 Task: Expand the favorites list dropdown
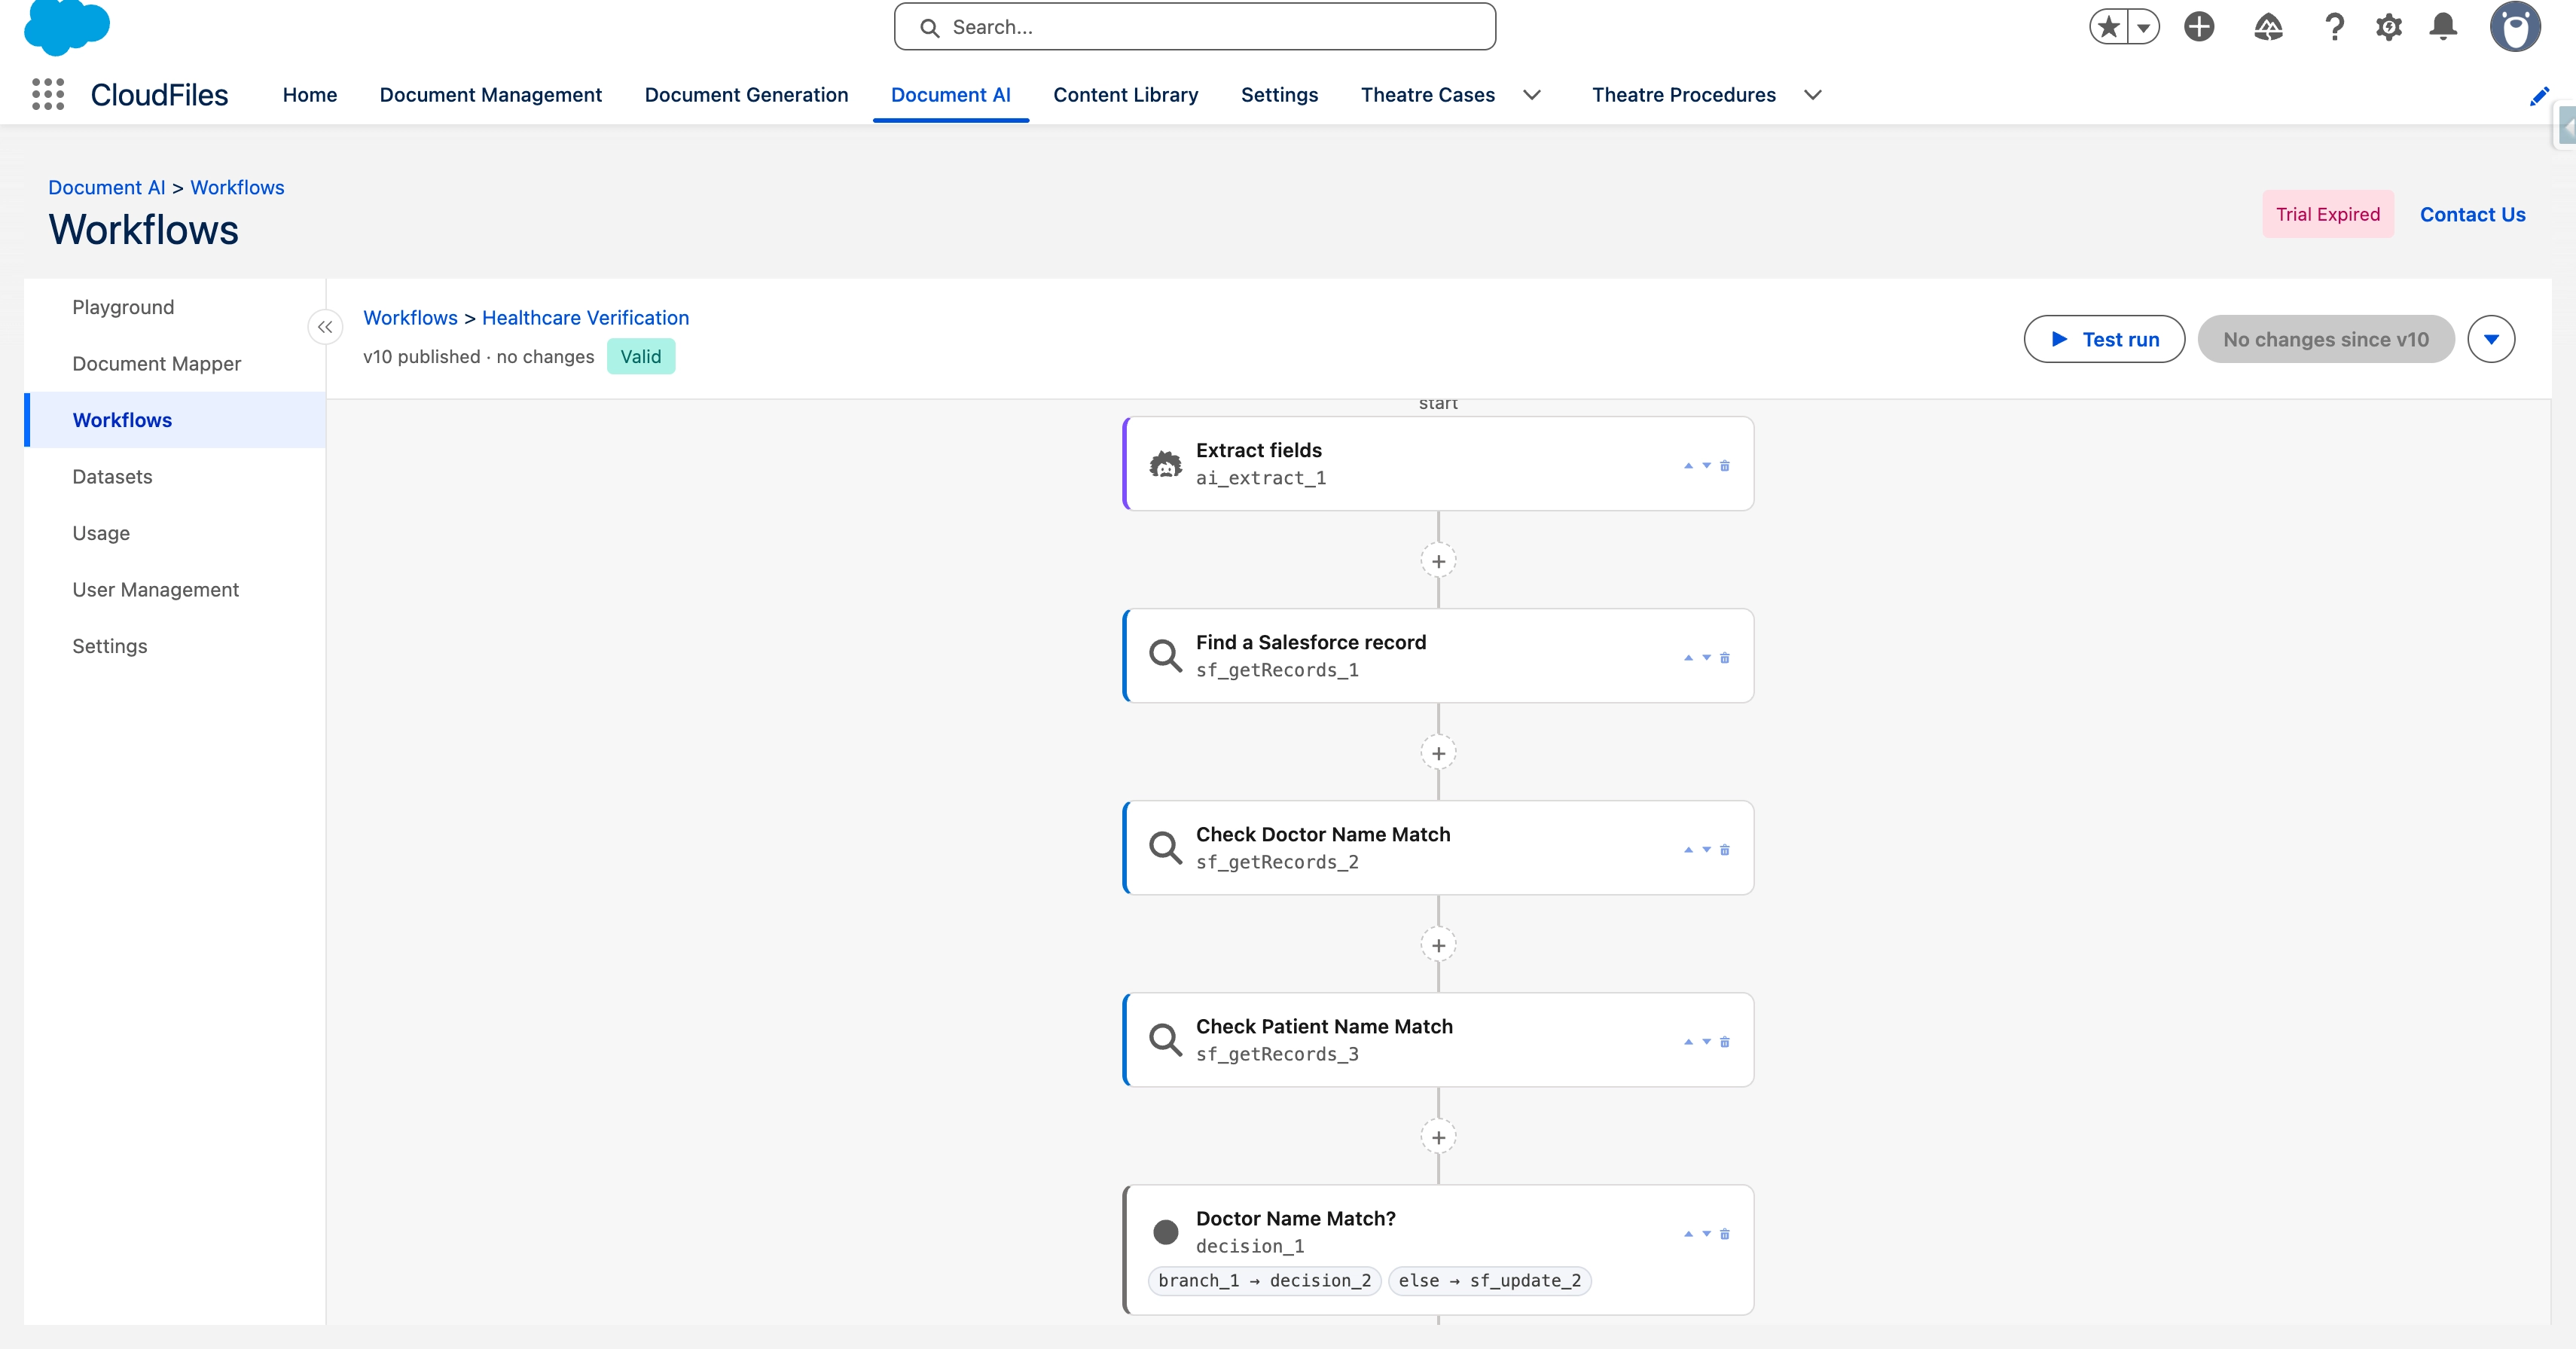(x=2143, y=27)
